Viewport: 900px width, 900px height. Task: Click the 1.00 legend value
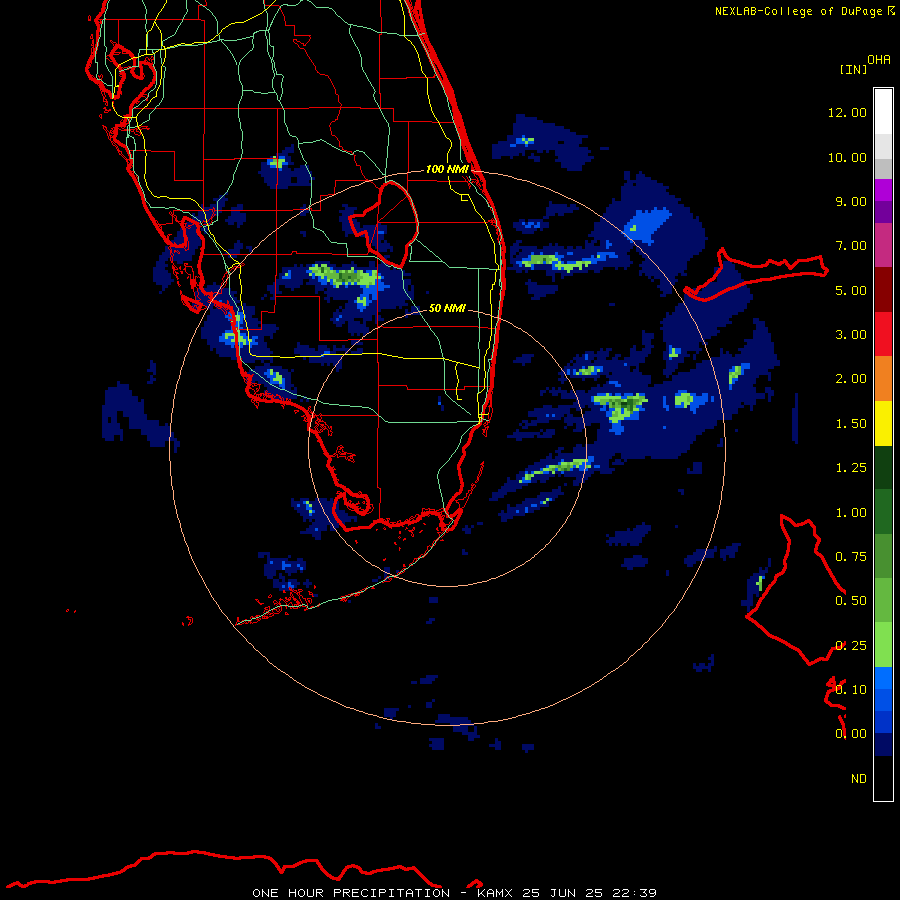(x=851, y=513)
